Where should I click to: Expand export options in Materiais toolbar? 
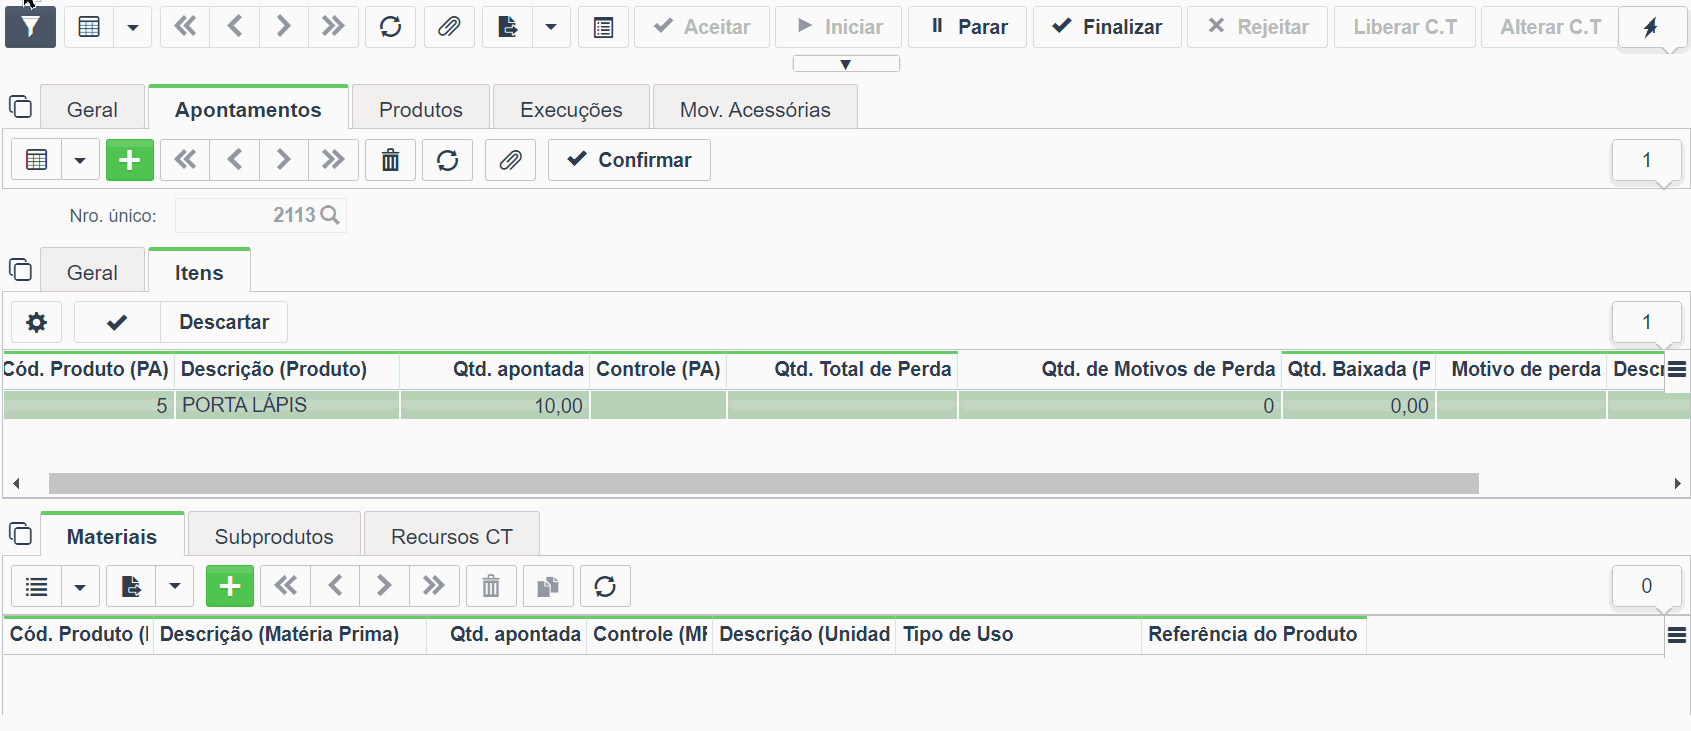click(175, 586)
